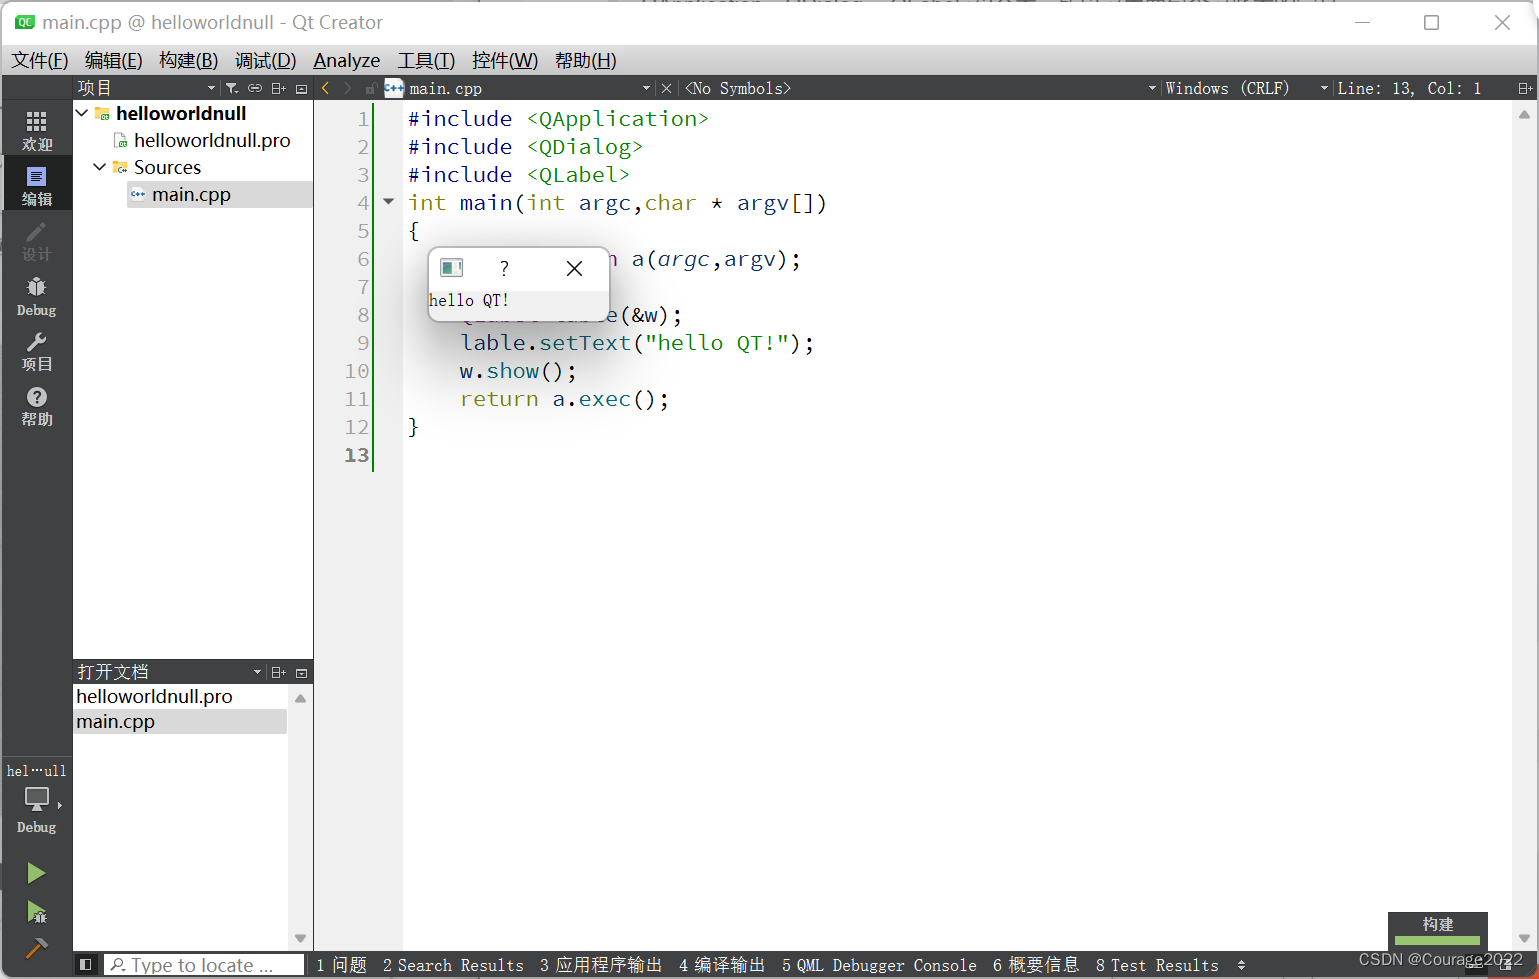
Task: Close the hello QT! dialog
Action: [x=574, y=268]
